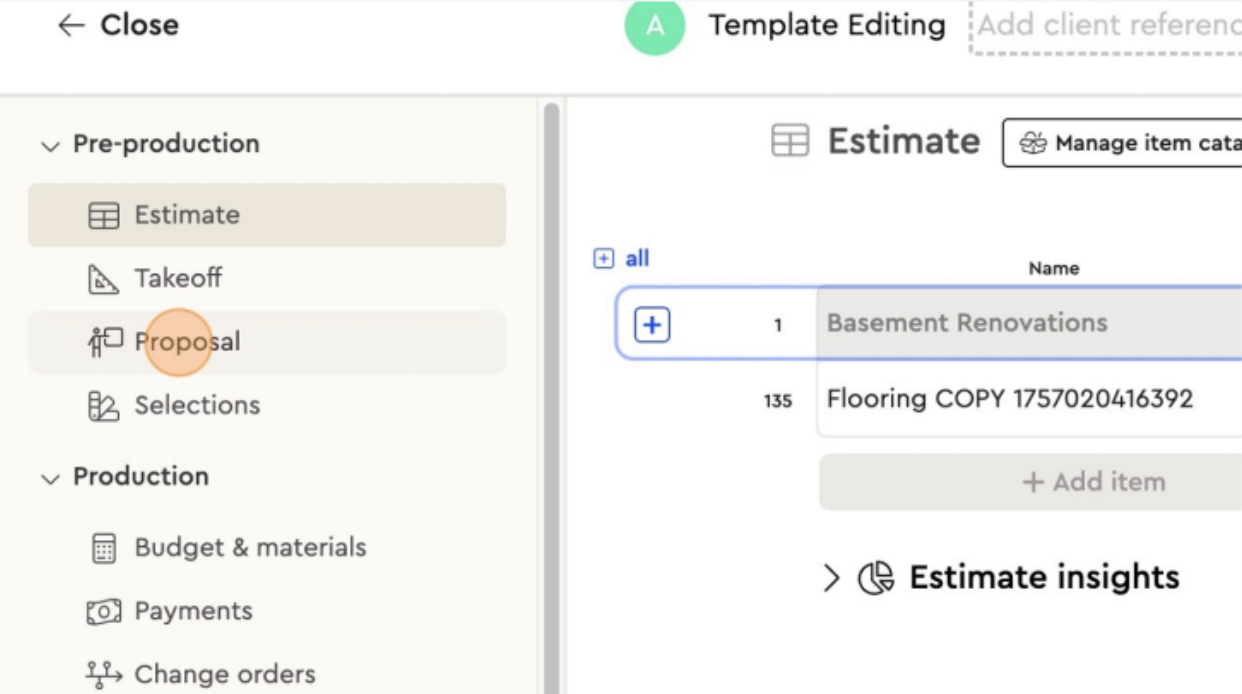Click the Payments money icon
Image resolution: width=1242 pixels, height=694 pixels.
[104, 611]
